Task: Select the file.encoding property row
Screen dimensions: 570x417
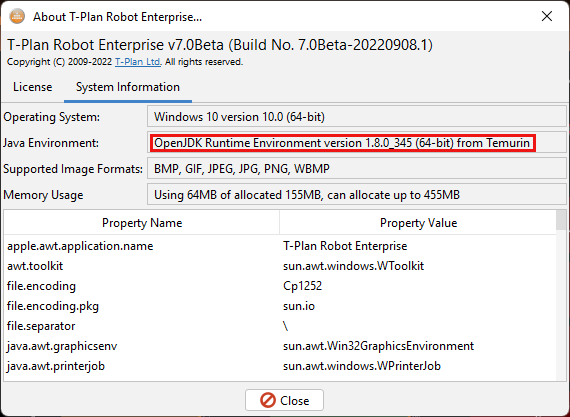Action: point(280,286)
